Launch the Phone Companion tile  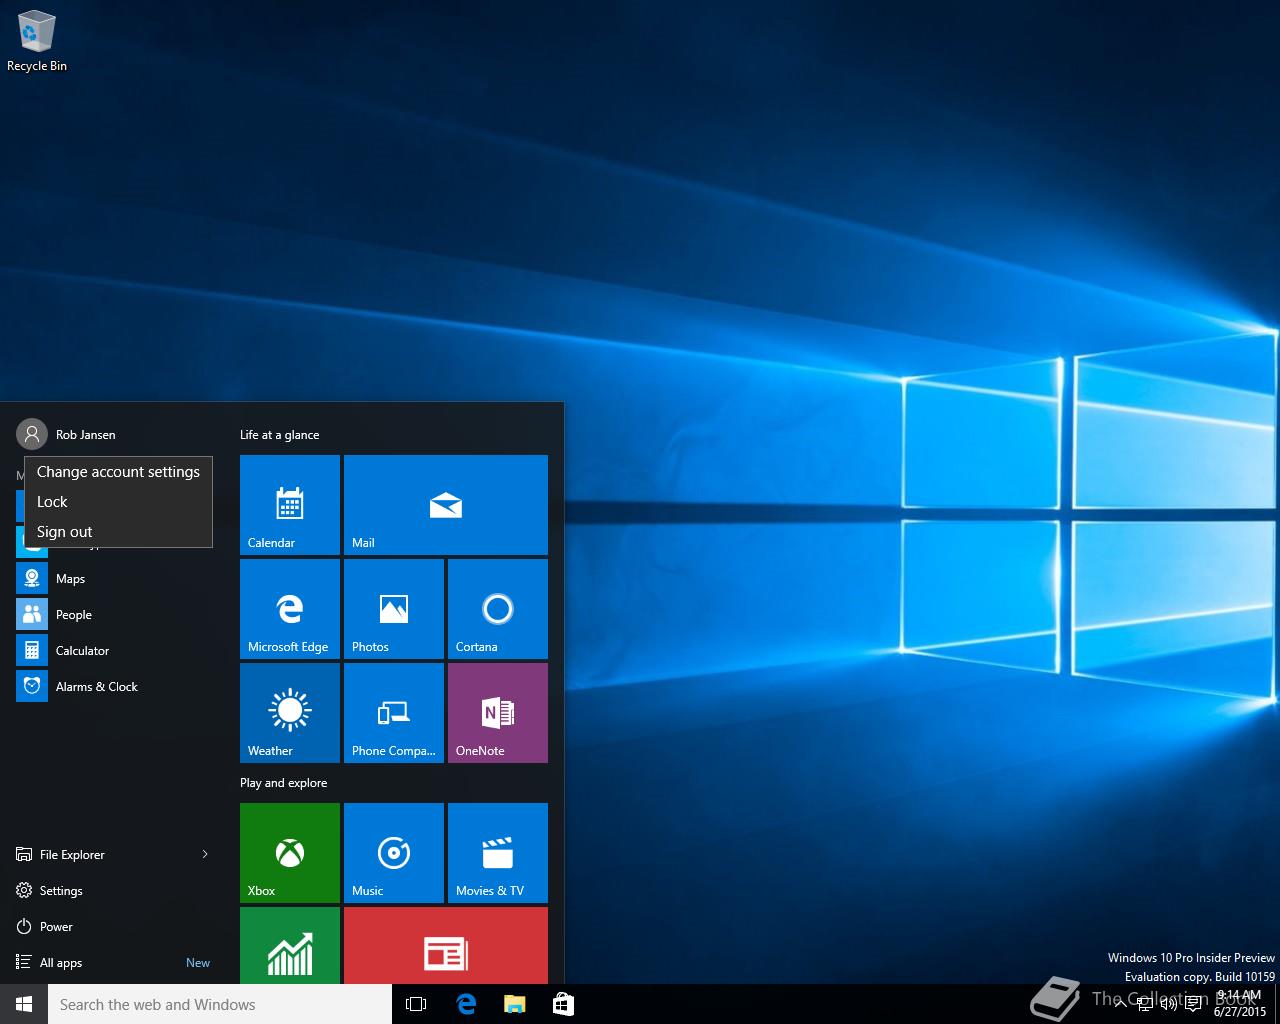[394, 713]
